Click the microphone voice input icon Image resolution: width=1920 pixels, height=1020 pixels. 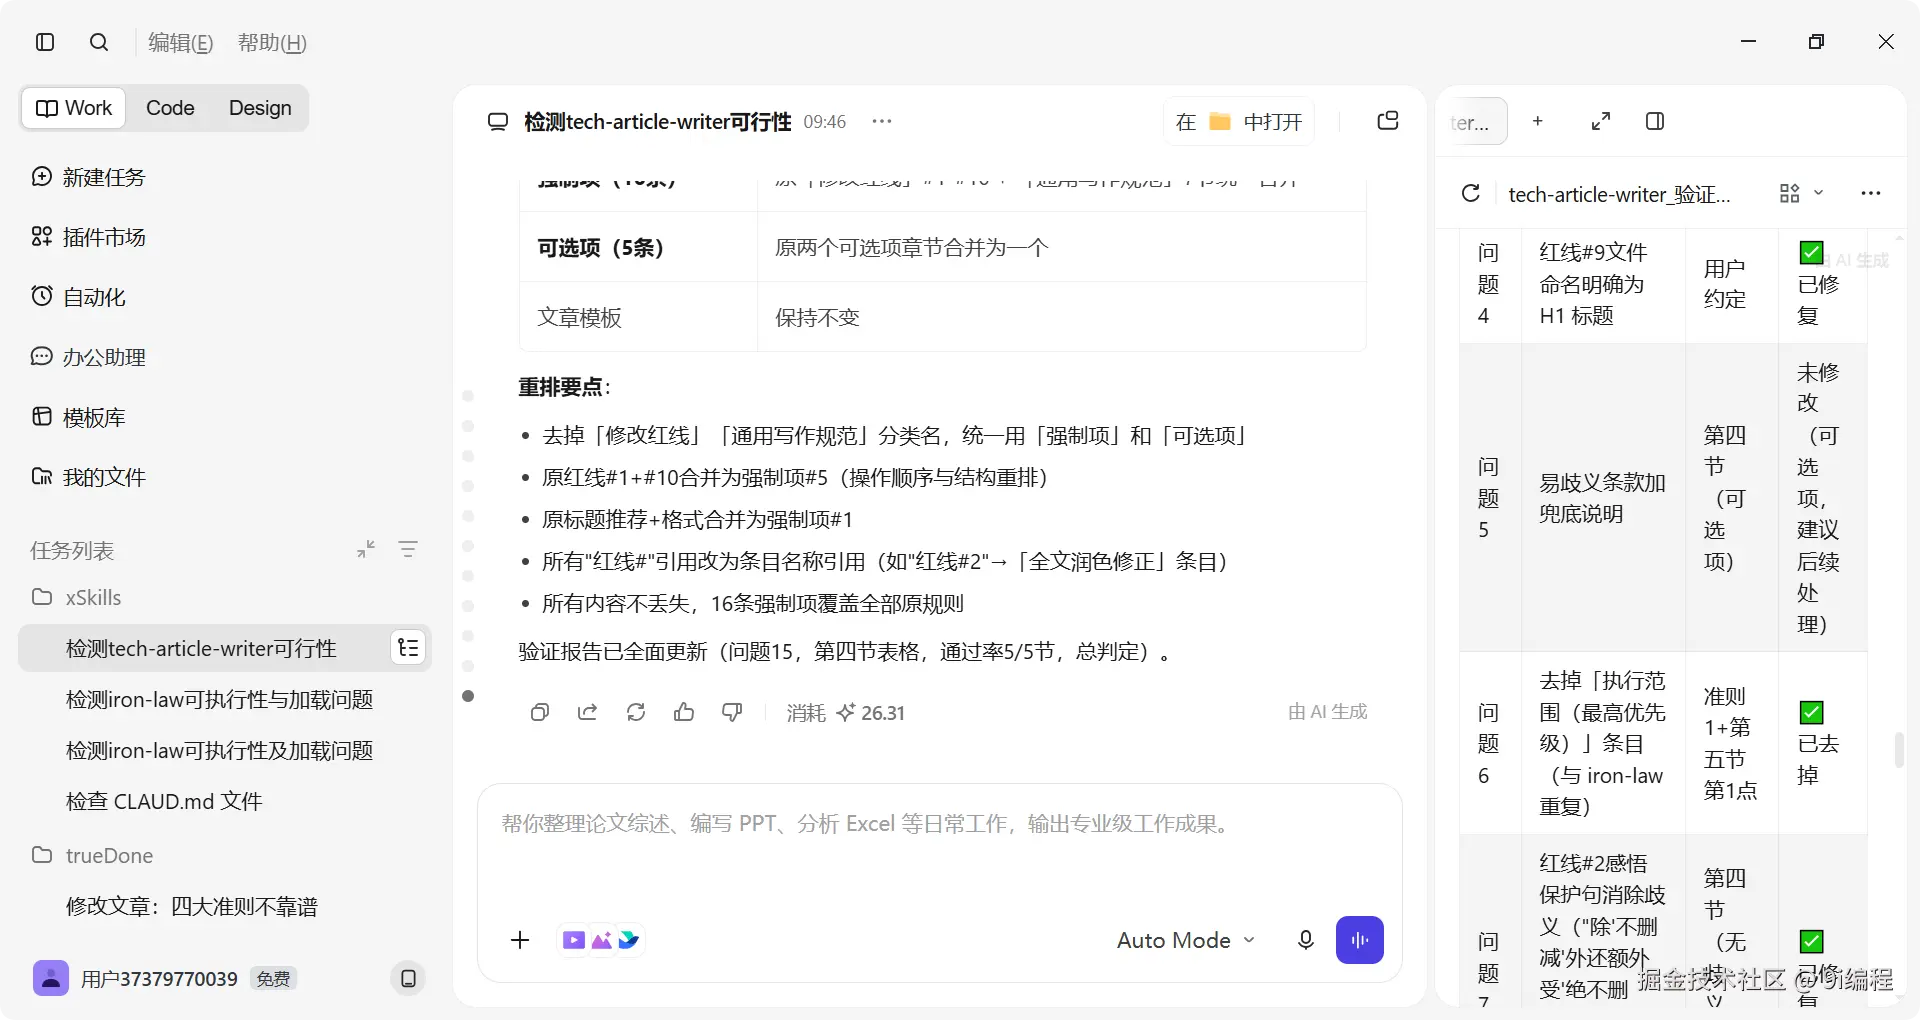pos(1305,940)
